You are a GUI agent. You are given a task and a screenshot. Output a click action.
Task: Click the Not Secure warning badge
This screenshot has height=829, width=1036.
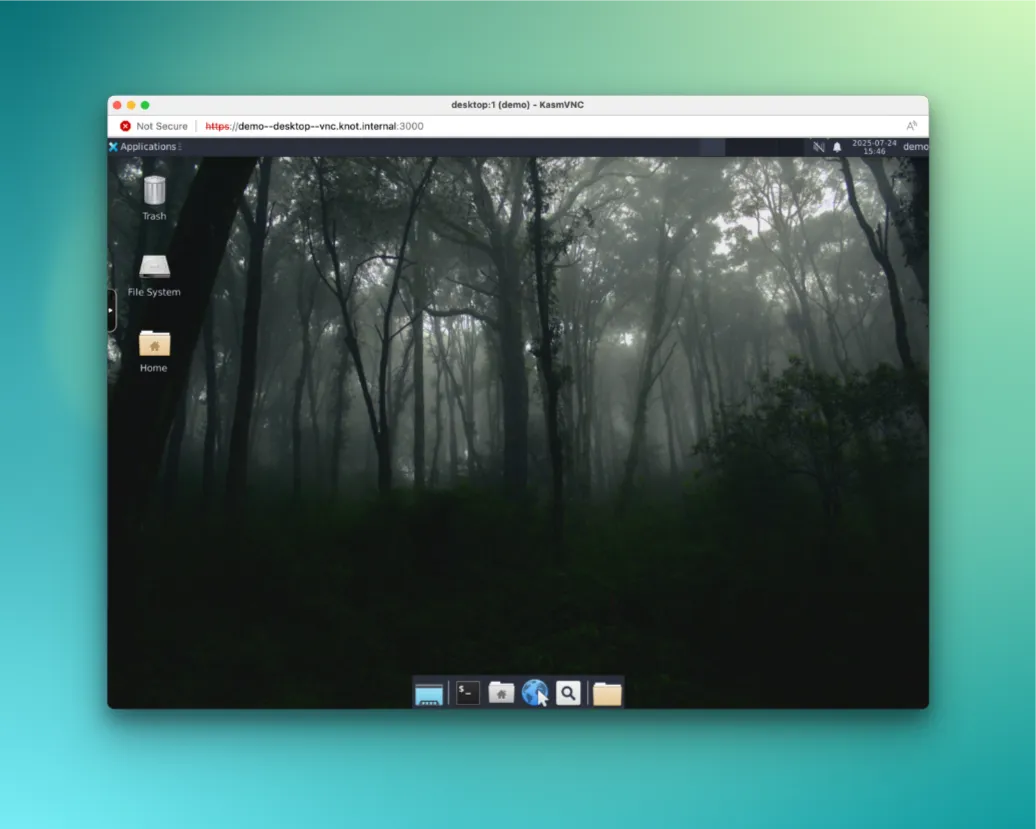click(154, 126)
